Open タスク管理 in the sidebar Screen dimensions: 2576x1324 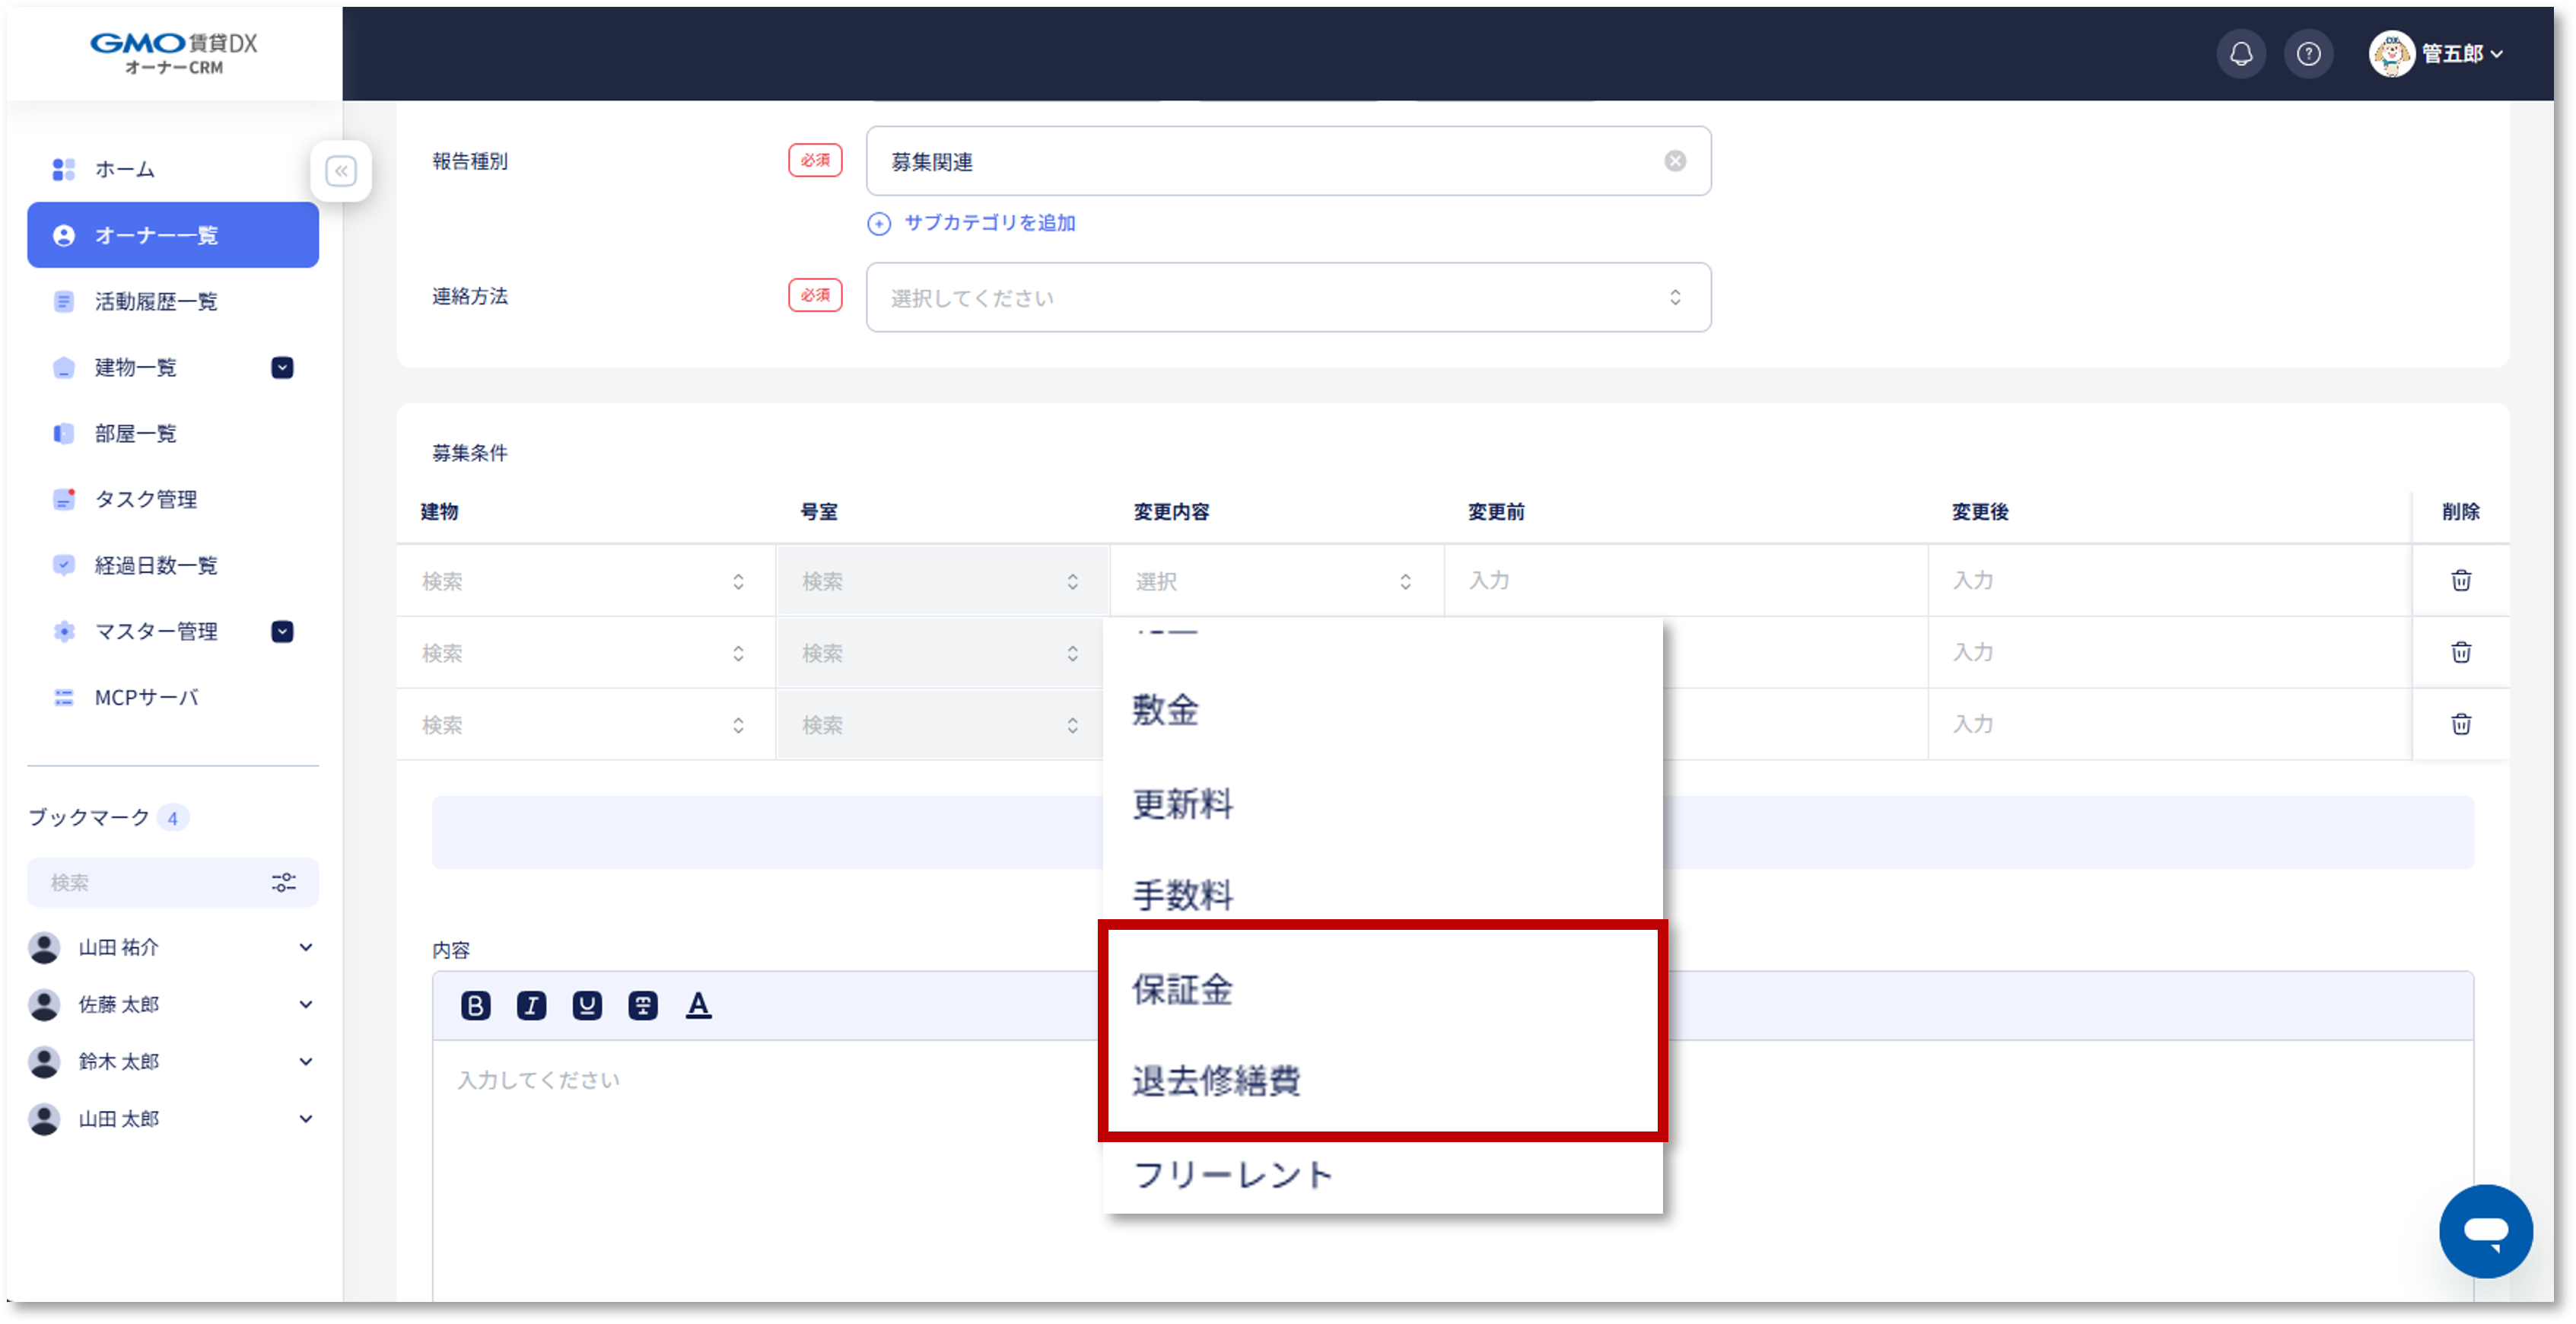pyautogui.click(x=172, y=499)
